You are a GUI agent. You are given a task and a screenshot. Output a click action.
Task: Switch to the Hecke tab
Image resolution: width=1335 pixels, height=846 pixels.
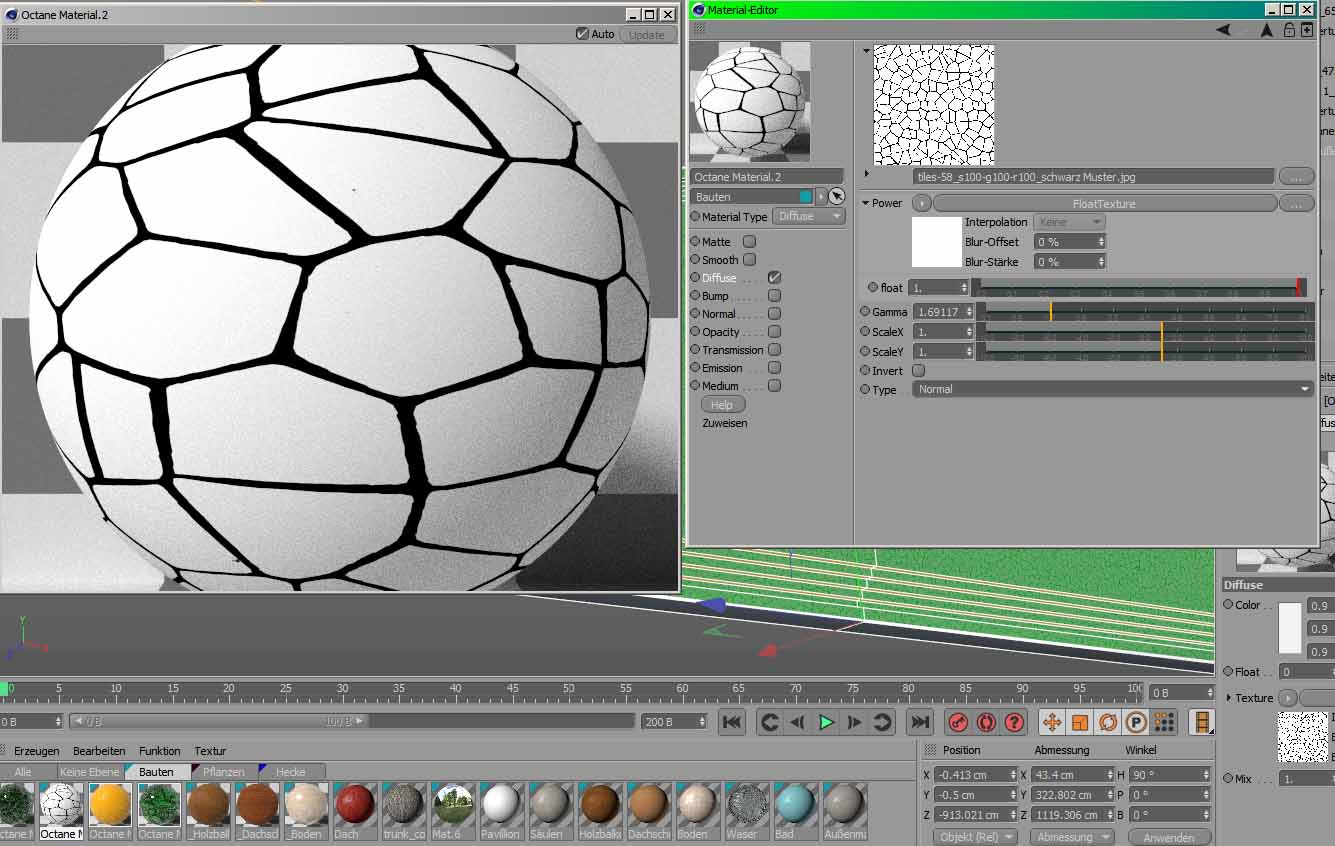click(x=291, y=772)
